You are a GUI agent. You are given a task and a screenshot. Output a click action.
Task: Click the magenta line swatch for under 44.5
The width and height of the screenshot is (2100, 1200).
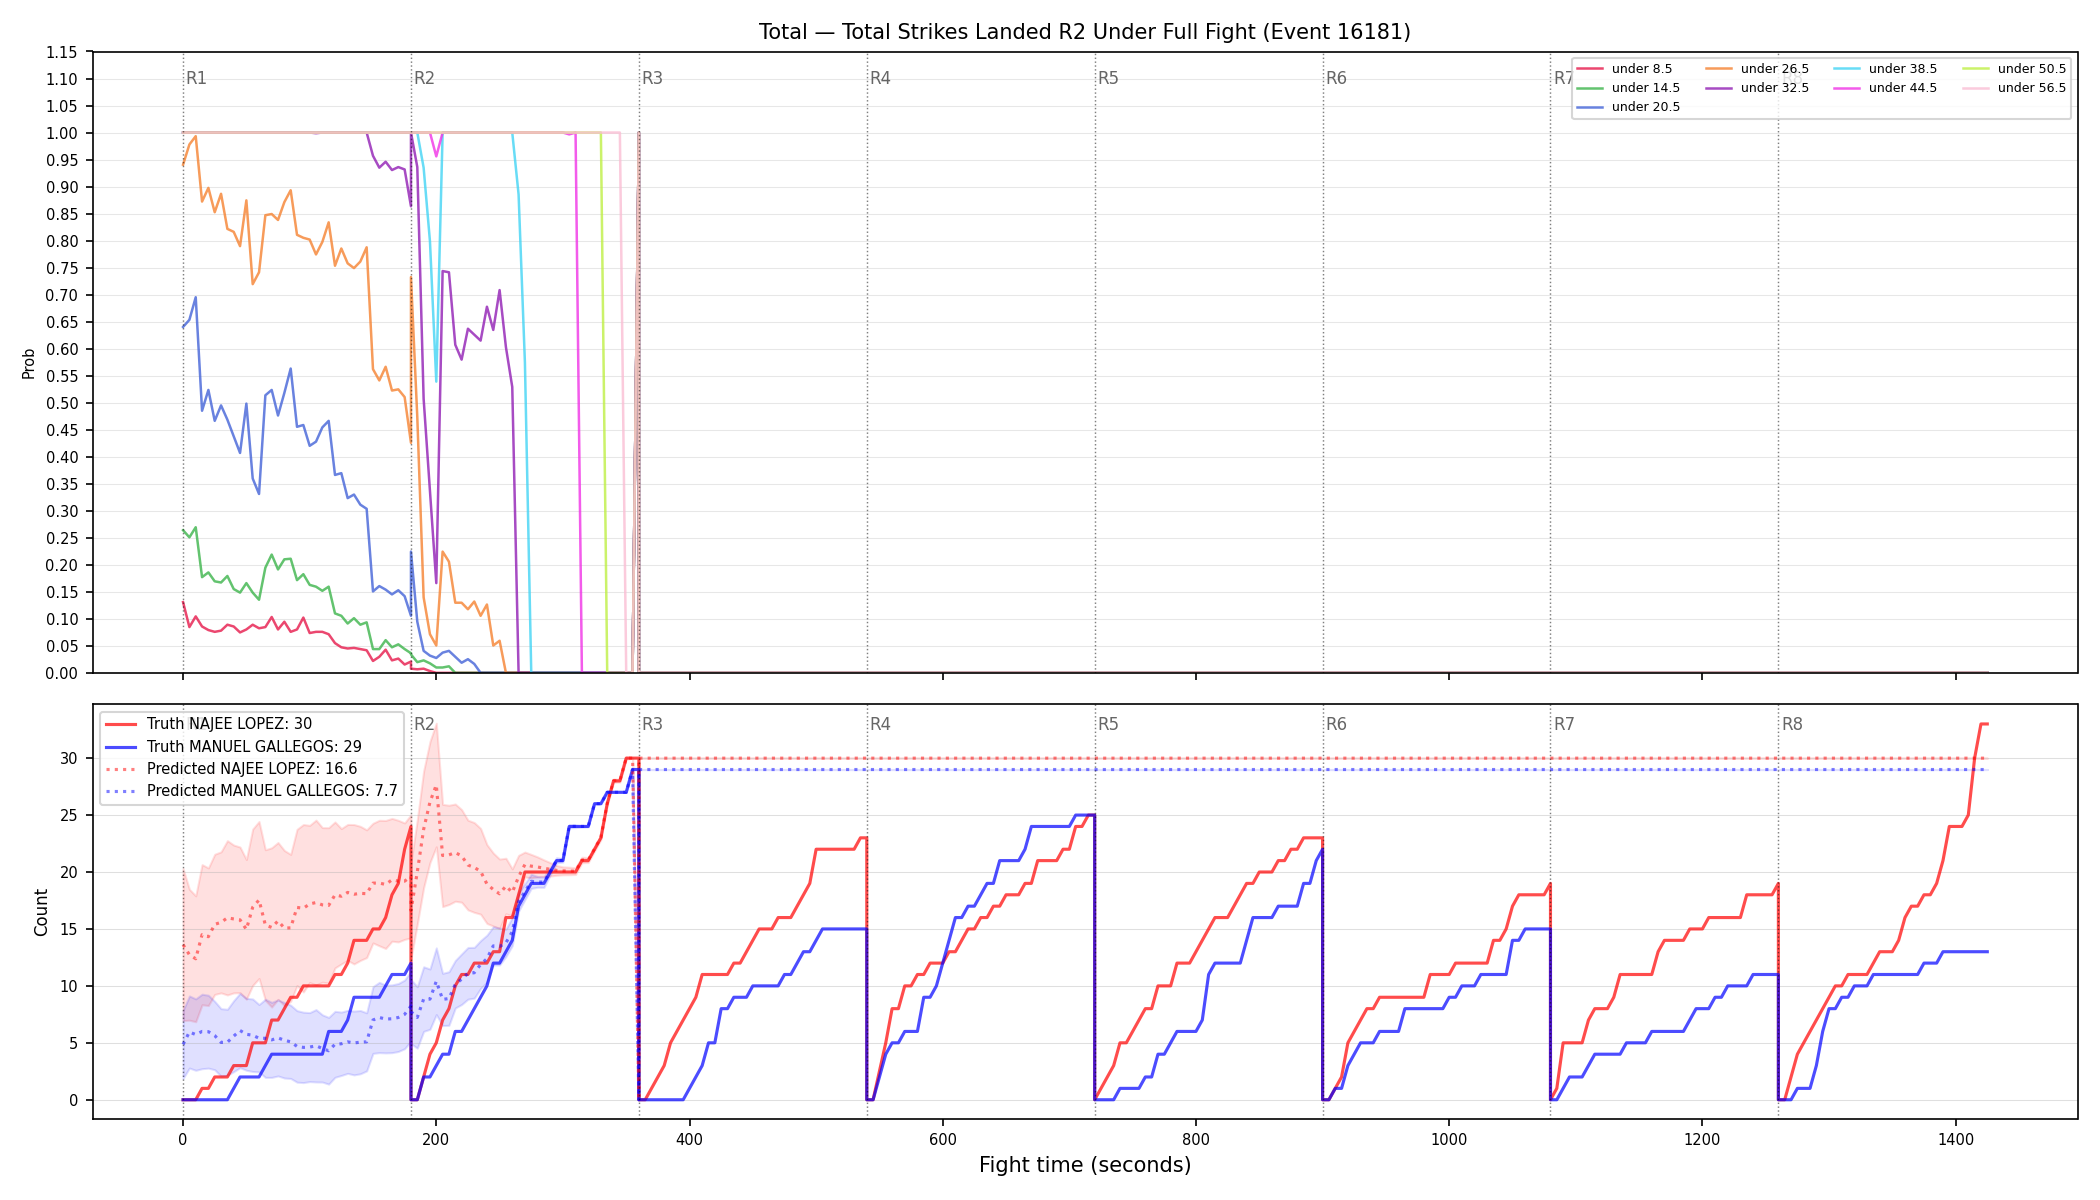pyautogui.click(x=1847, y=88)
